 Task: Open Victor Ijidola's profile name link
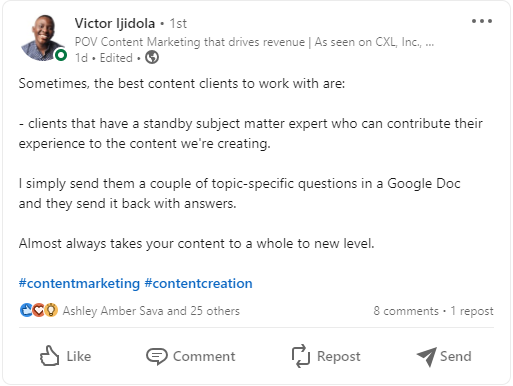pos(115,23)
